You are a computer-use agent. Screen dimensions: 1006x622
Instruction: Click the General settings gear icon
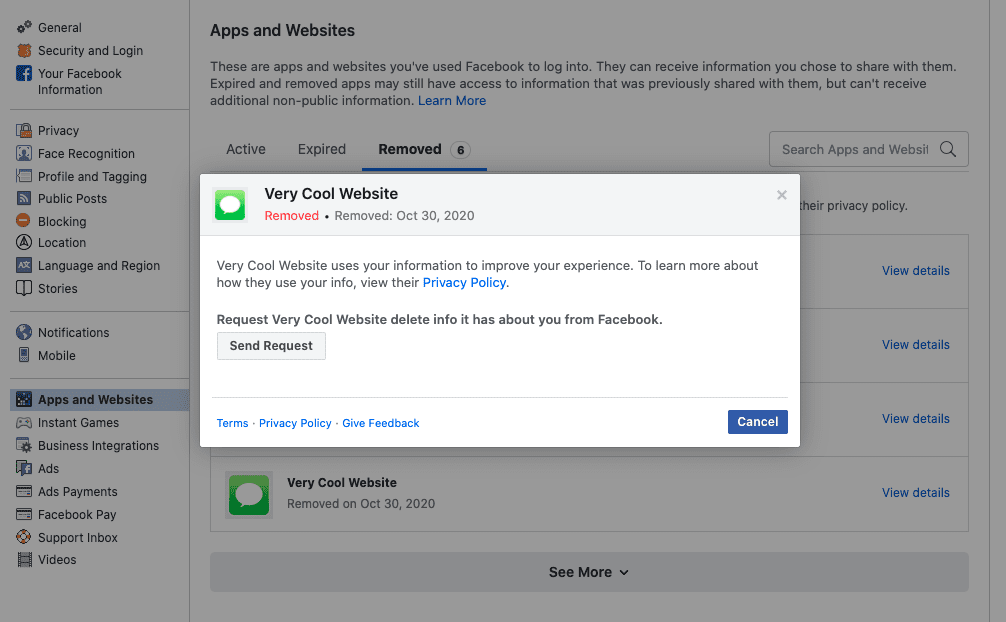[x=24, y=27]
